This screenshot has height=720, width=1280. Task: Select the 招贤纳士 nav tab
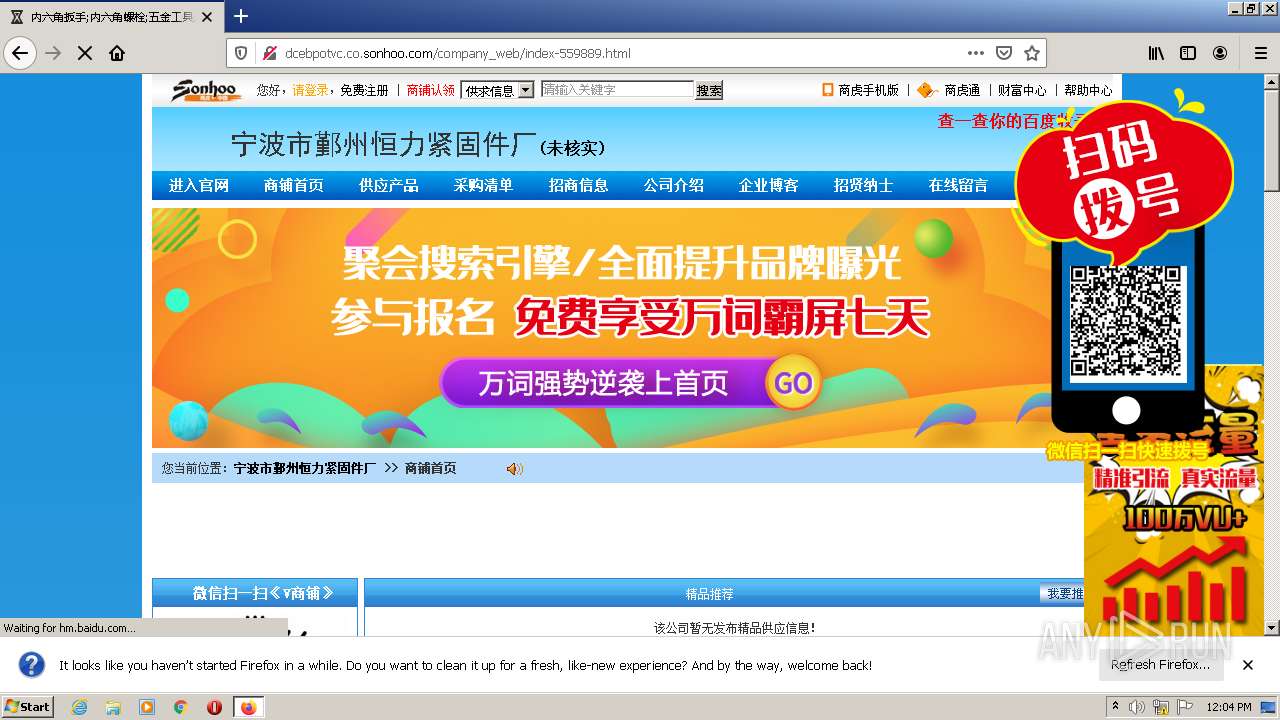pos(864,185)
